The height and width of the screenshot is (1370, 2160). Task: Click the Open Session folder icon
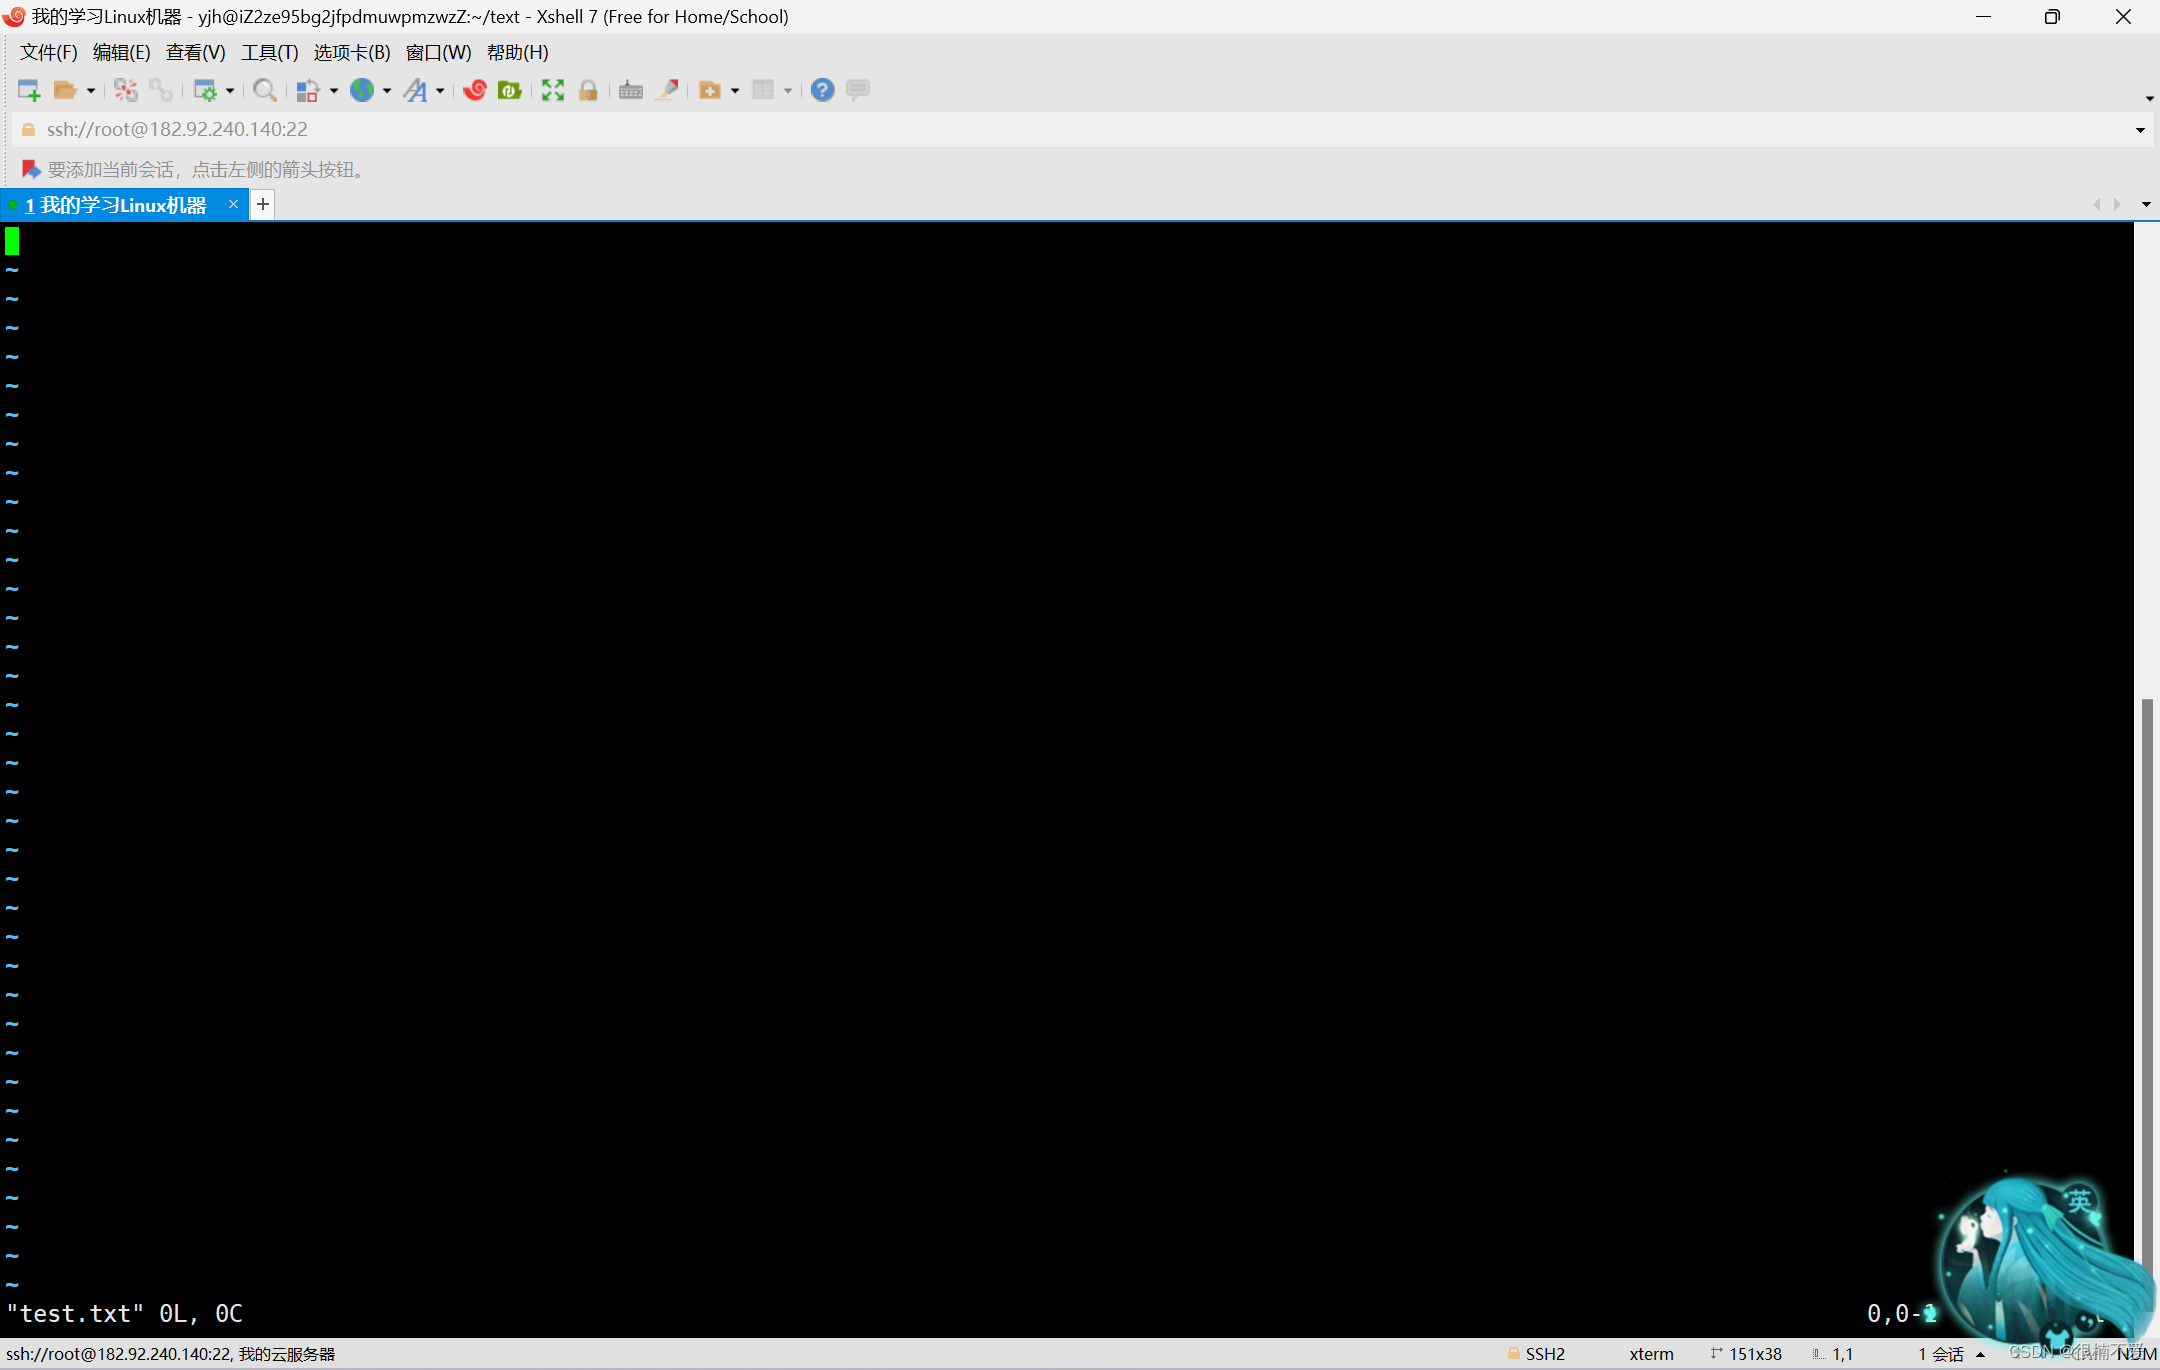point(65,90)
